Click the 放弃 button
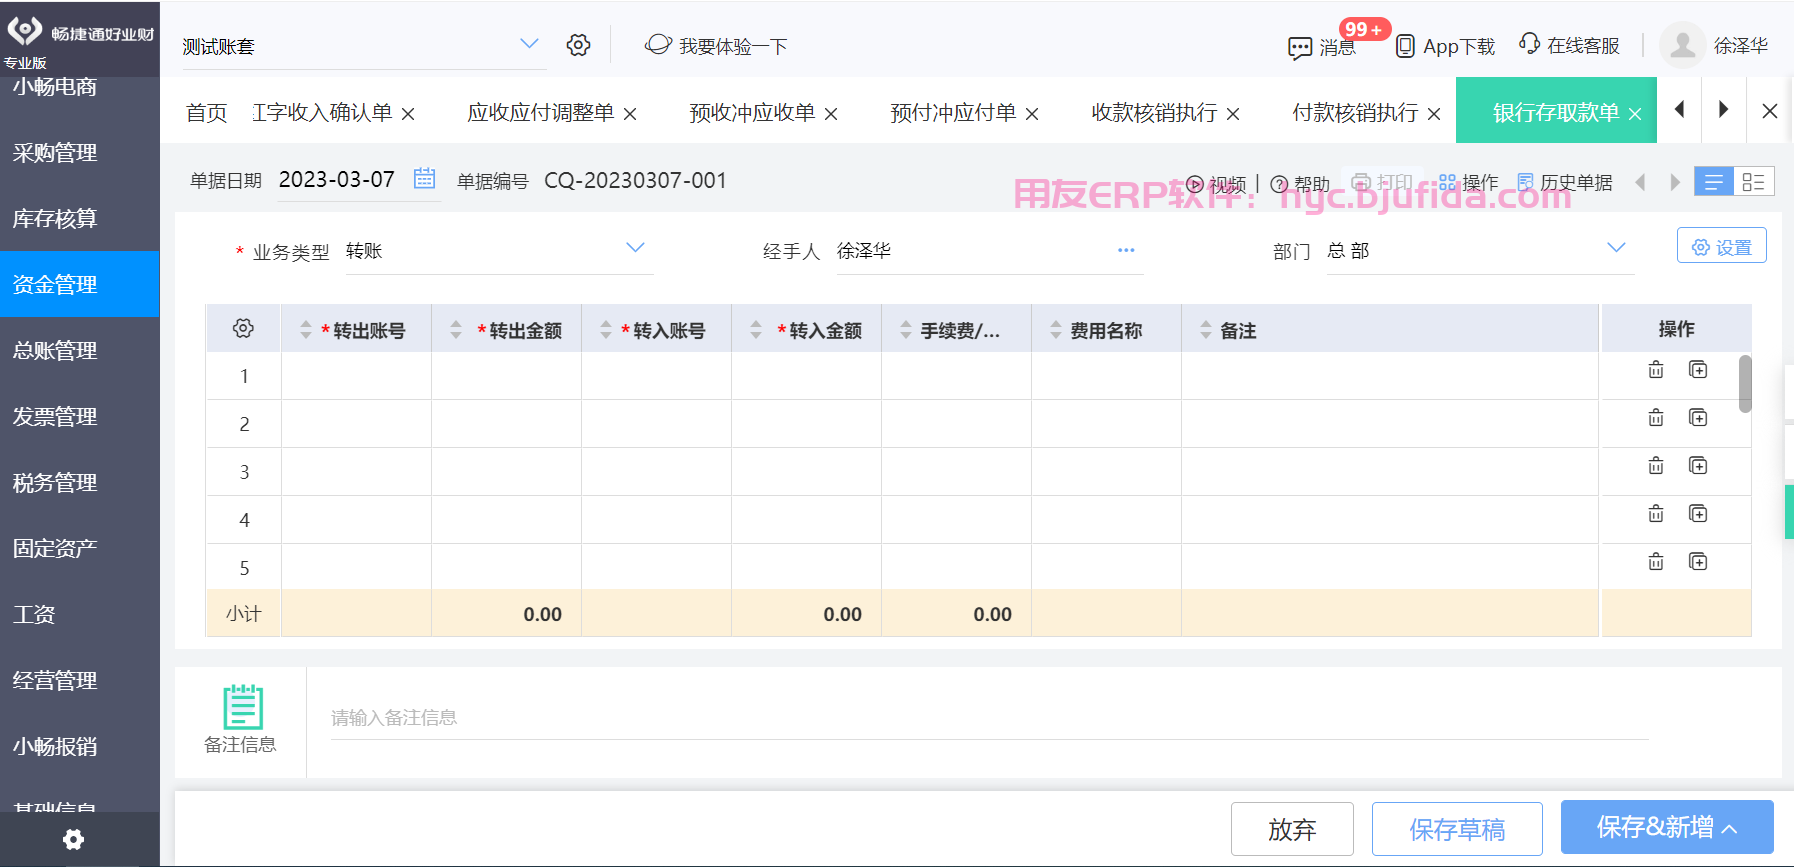Screen dimensions: 1794x867 point(1292,829)
